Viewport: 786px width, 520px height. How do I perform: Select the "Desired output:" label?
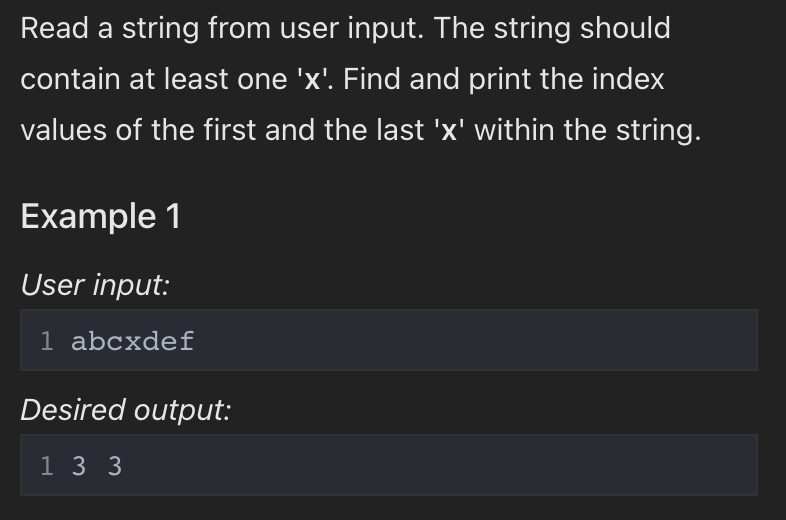coord(126,410)
